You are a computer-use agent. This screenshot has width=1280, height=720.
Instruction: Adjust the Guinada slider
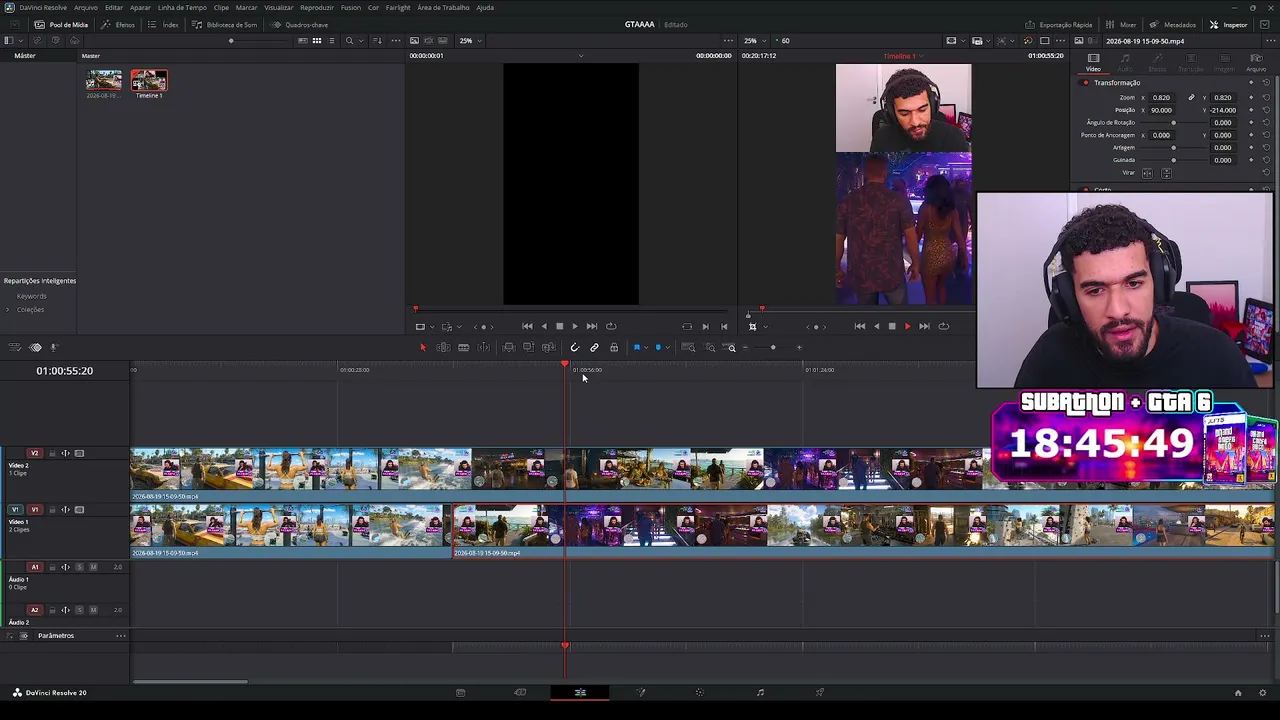click(x=1173, y=160)
